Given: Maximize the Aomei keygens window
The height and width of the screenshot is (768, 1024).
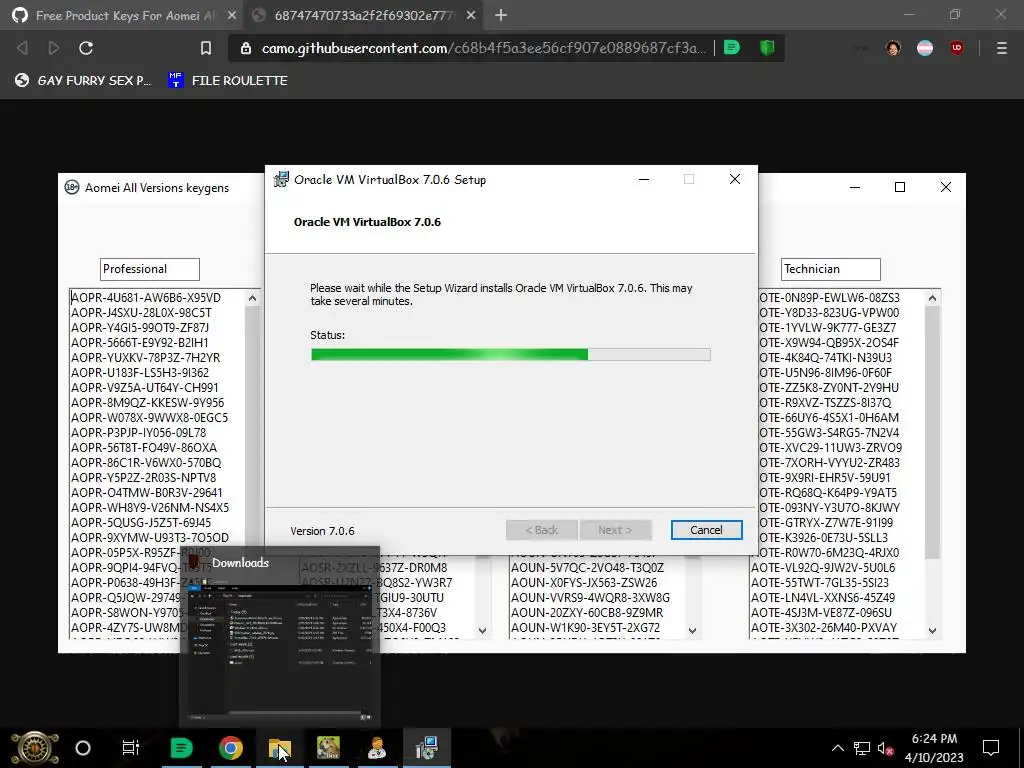Looking at the screenshot, I should pos(900,187).
